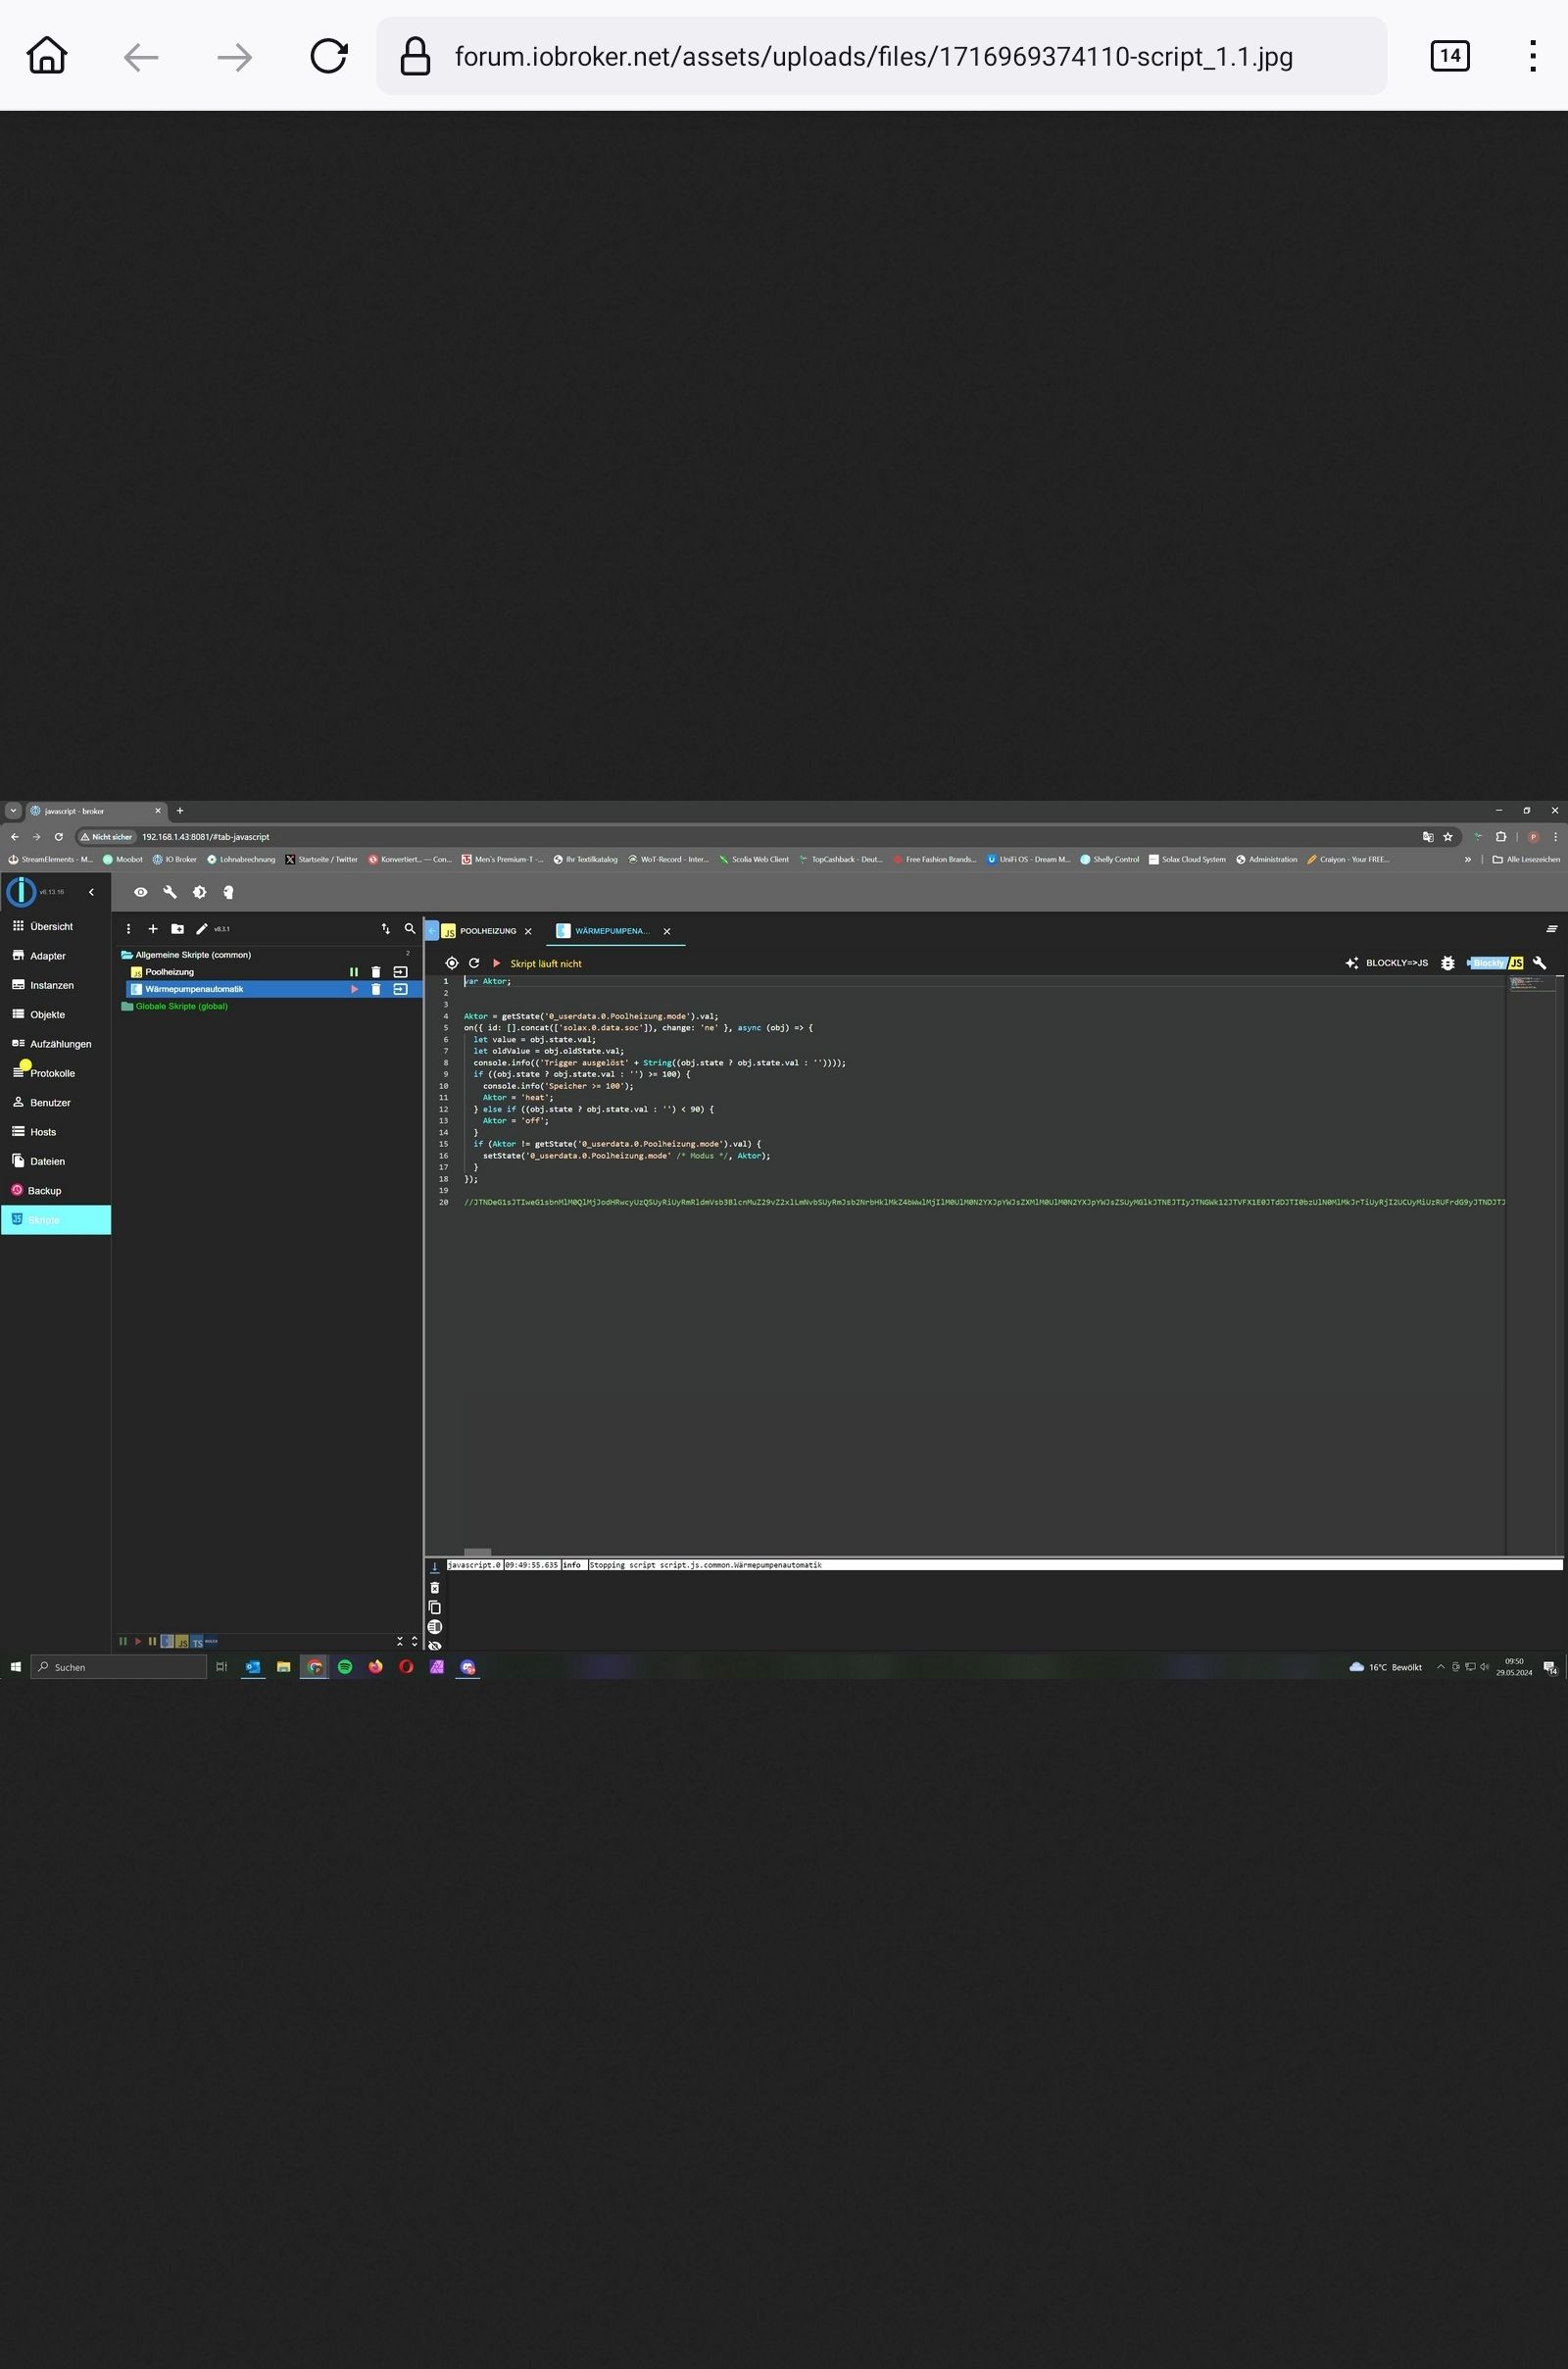Open the mobile browser tab switcher showing 14
This screenshot has height=2369, width=1568.
click(1450, 56)
